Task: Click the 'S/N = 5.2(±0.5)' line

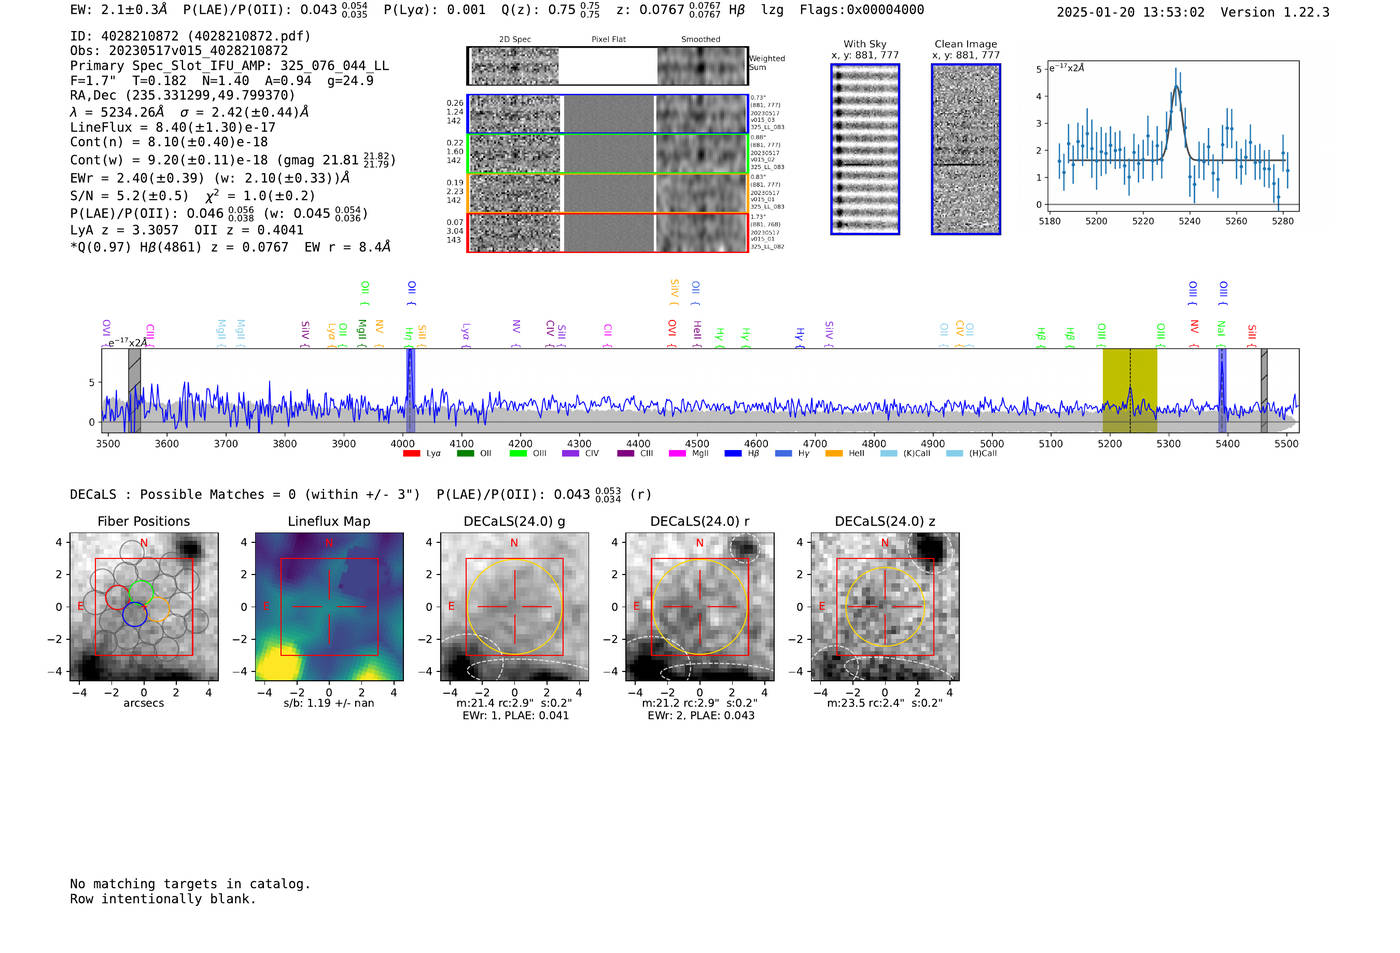Action: point(129,196)
